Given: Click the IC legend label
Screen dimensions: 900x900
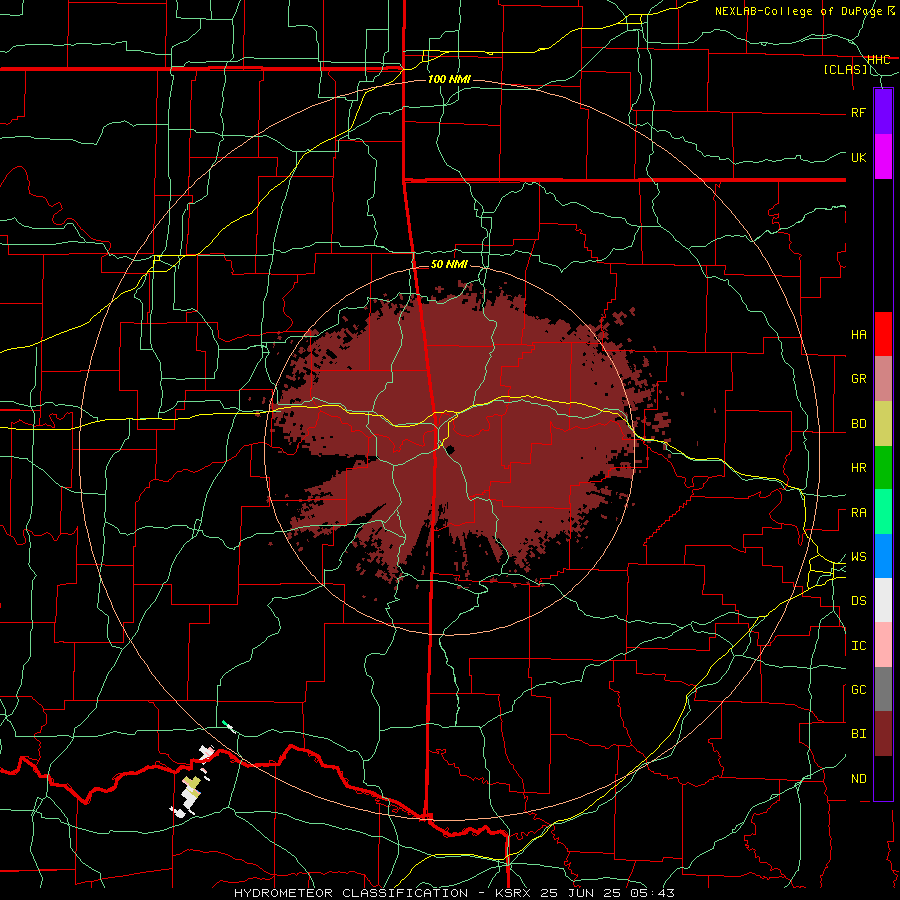Looking at the screenshot, I should 858,646.
